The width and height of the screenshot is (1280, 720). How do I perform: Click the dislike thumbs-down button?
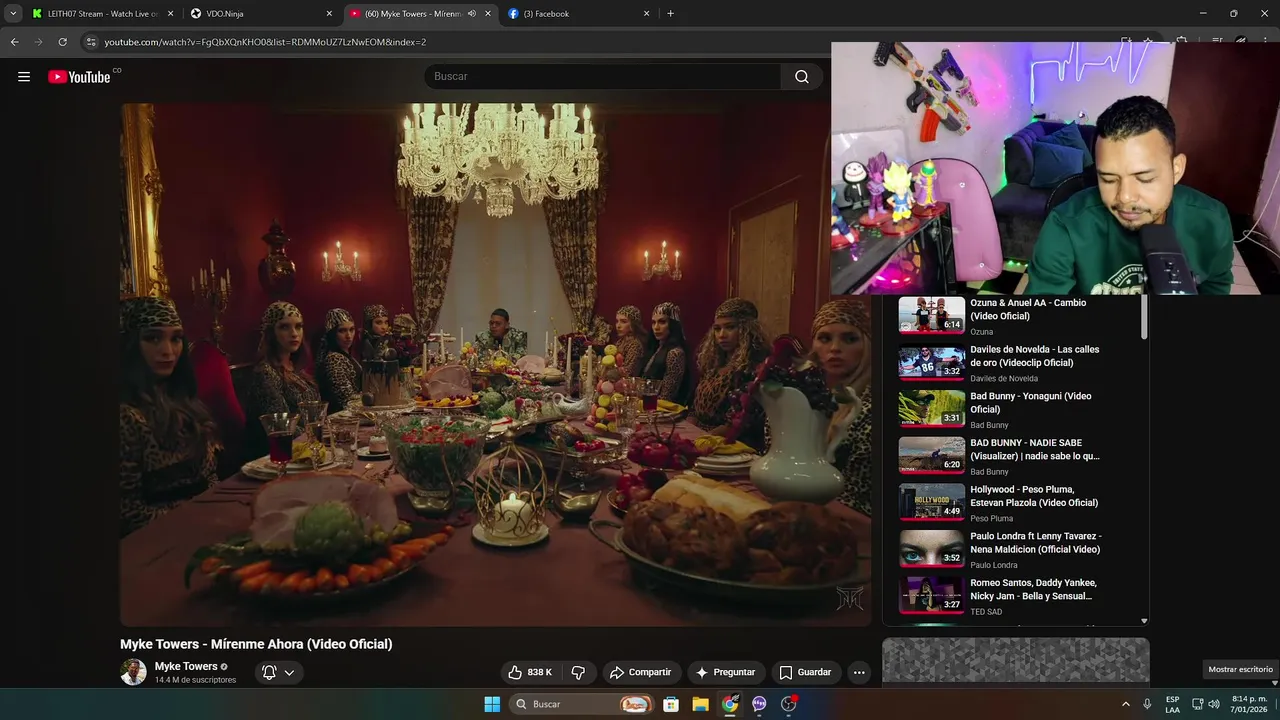click(578, 672)
